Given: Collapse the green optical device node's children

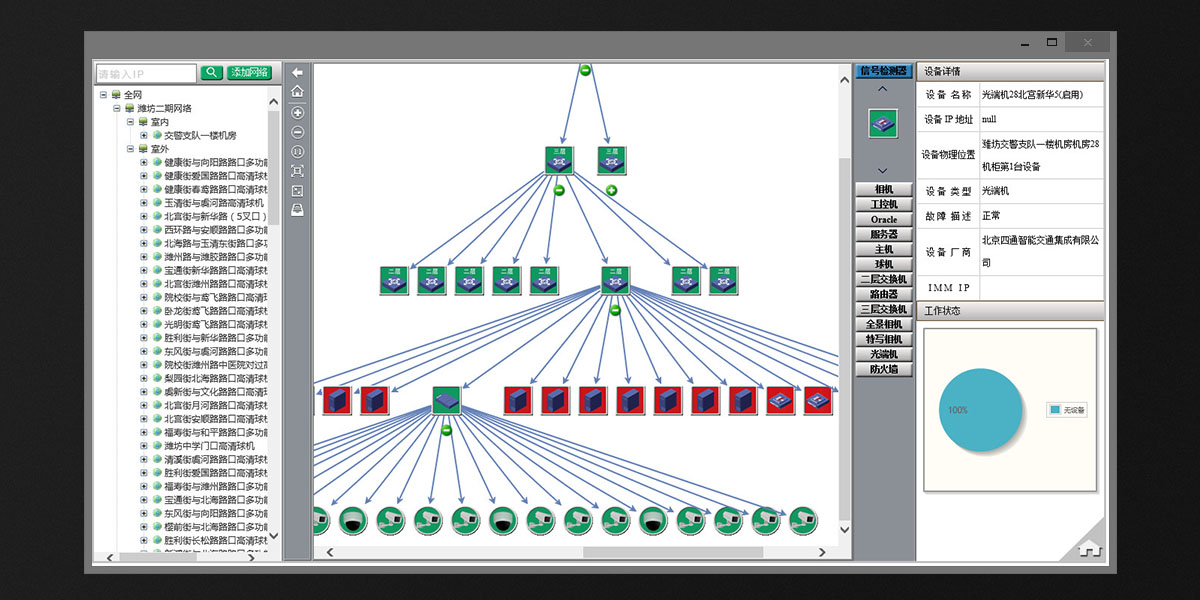Looking at the screenshot, I should [446, 430].
